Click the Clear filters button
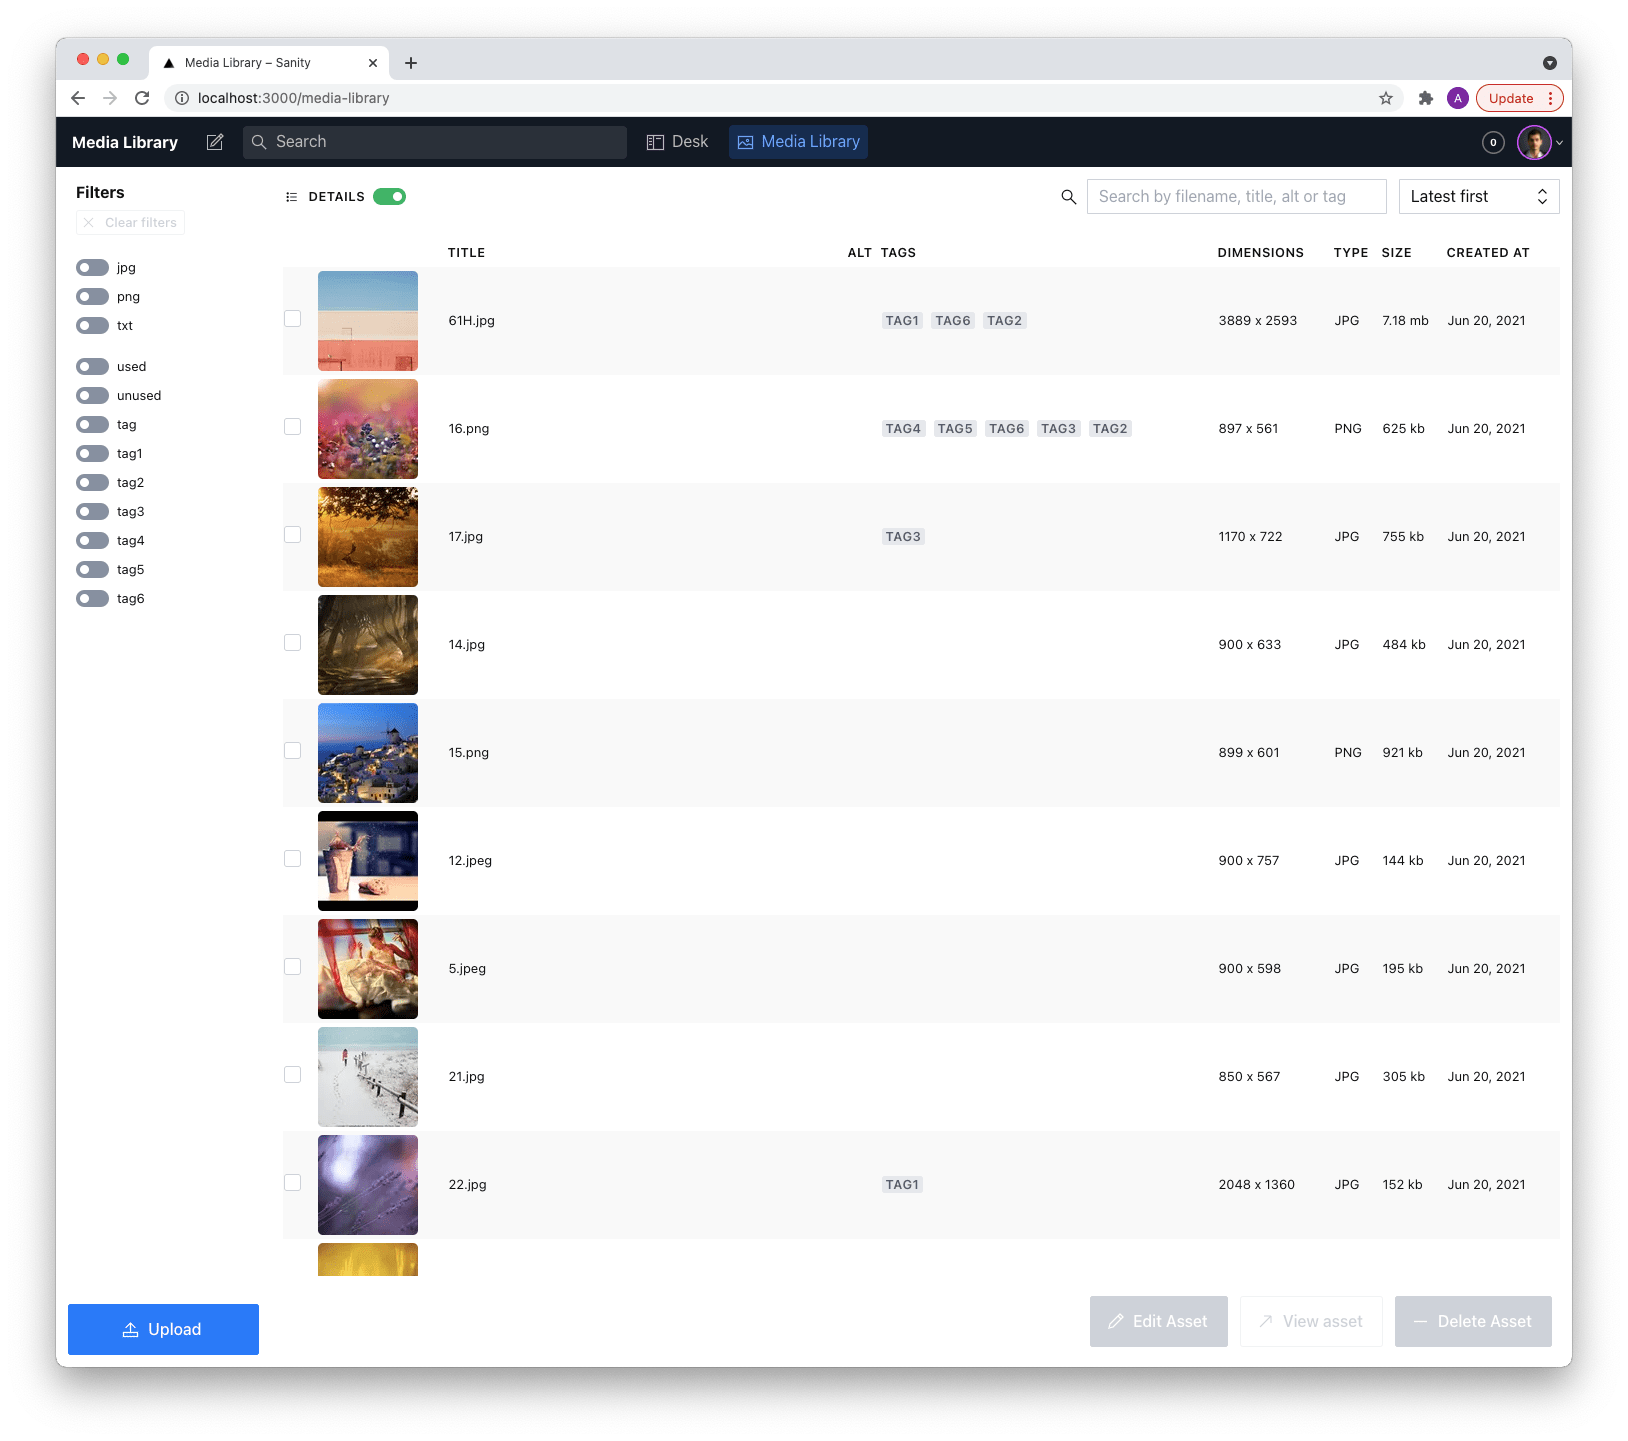The image size is (1628, 1441). pos(130,223)
